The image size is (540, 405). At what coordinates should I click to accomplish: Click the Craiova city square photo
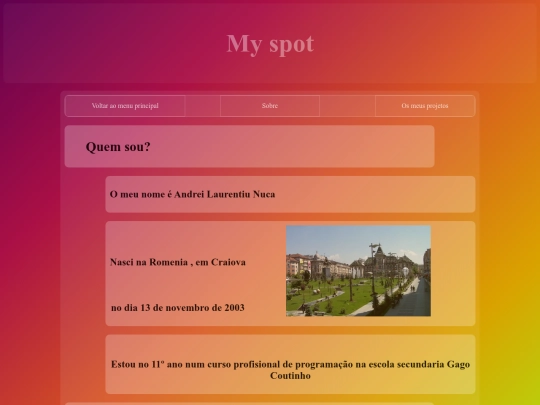point(358,271)
